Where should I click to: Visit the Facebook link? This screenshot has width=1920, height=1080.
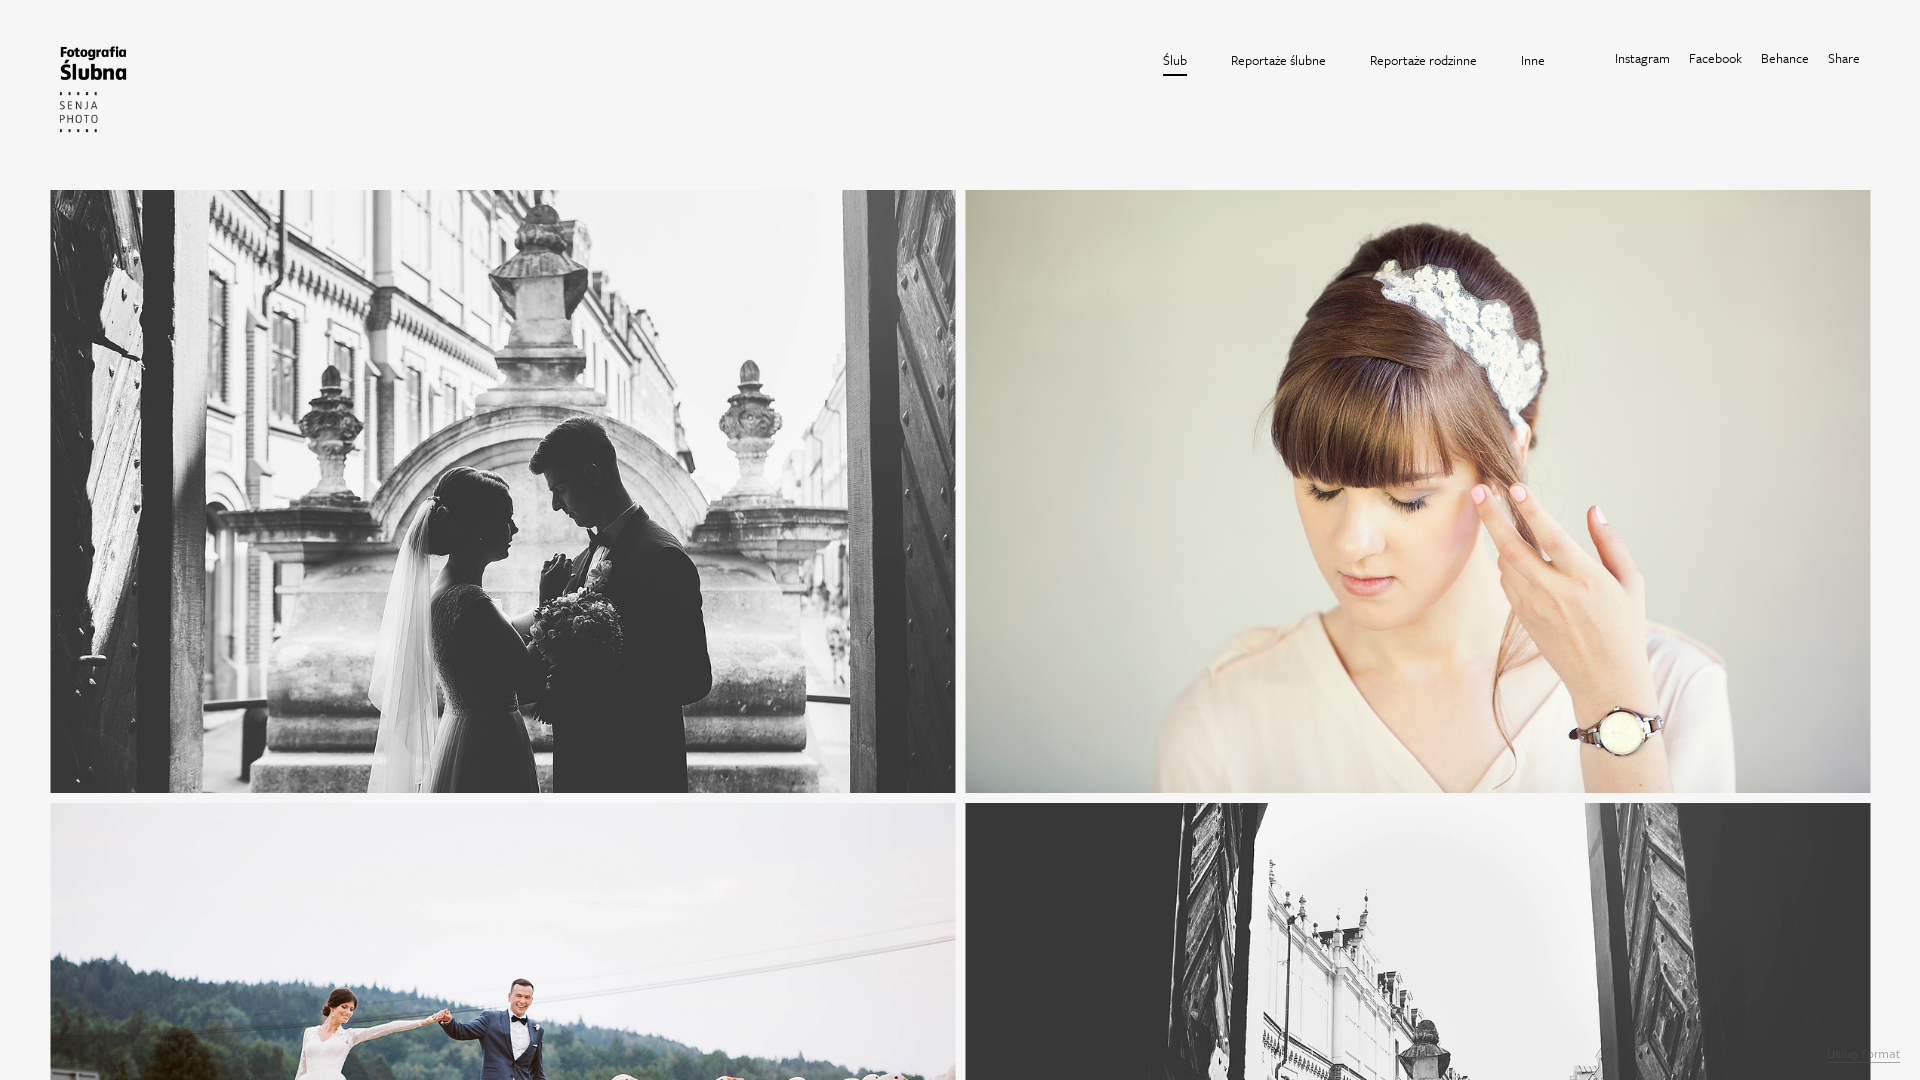(x=1715, y=59)
